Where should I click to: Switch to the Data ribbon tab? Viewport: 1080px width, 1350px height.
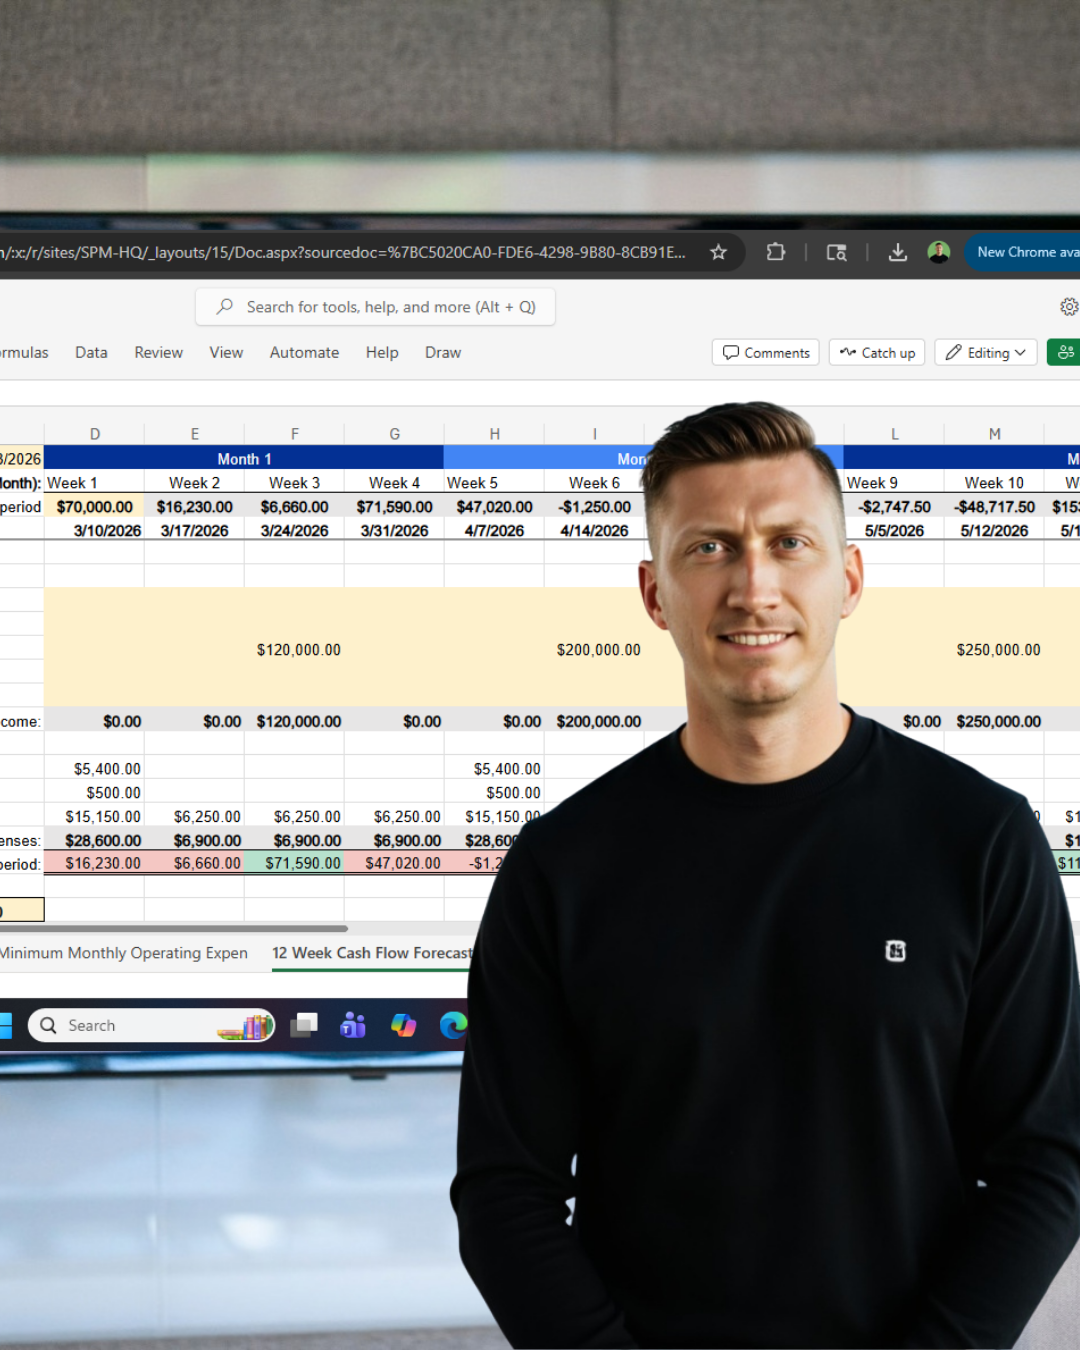(91, 352)
